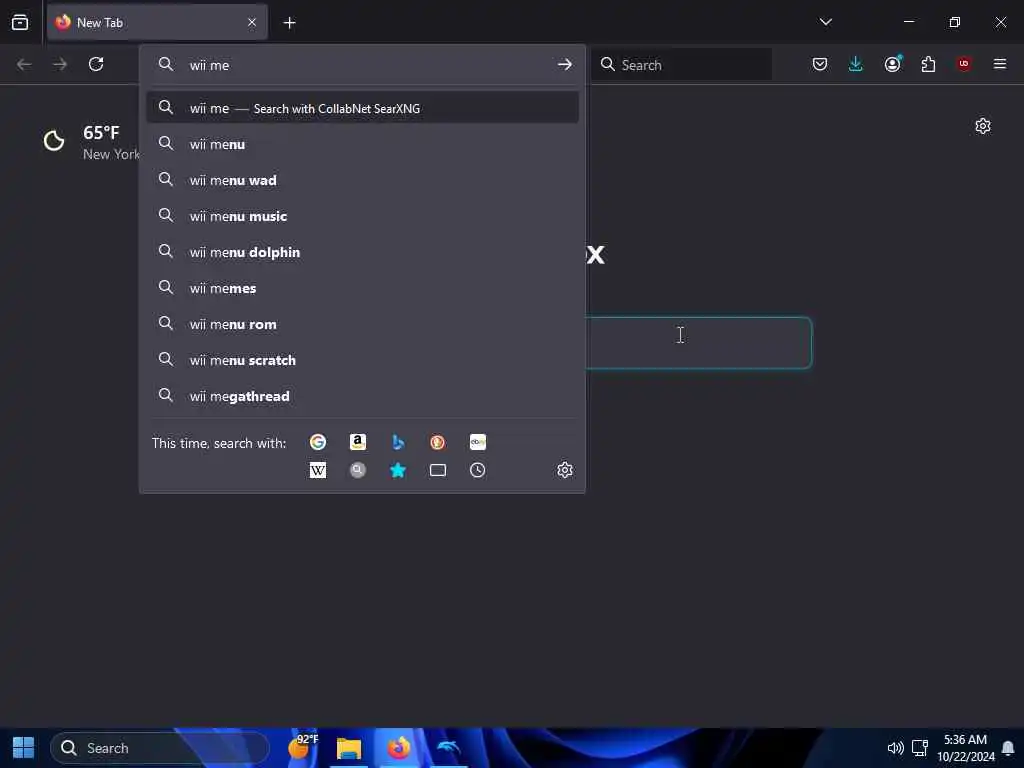Reload the current page

coord(96,64)
